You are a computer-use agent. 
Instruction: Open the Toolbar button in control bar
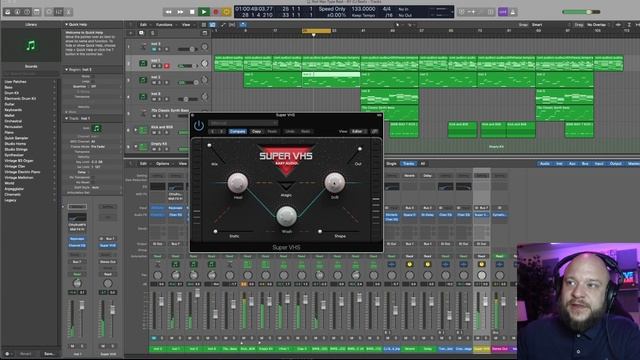point(37,12)
